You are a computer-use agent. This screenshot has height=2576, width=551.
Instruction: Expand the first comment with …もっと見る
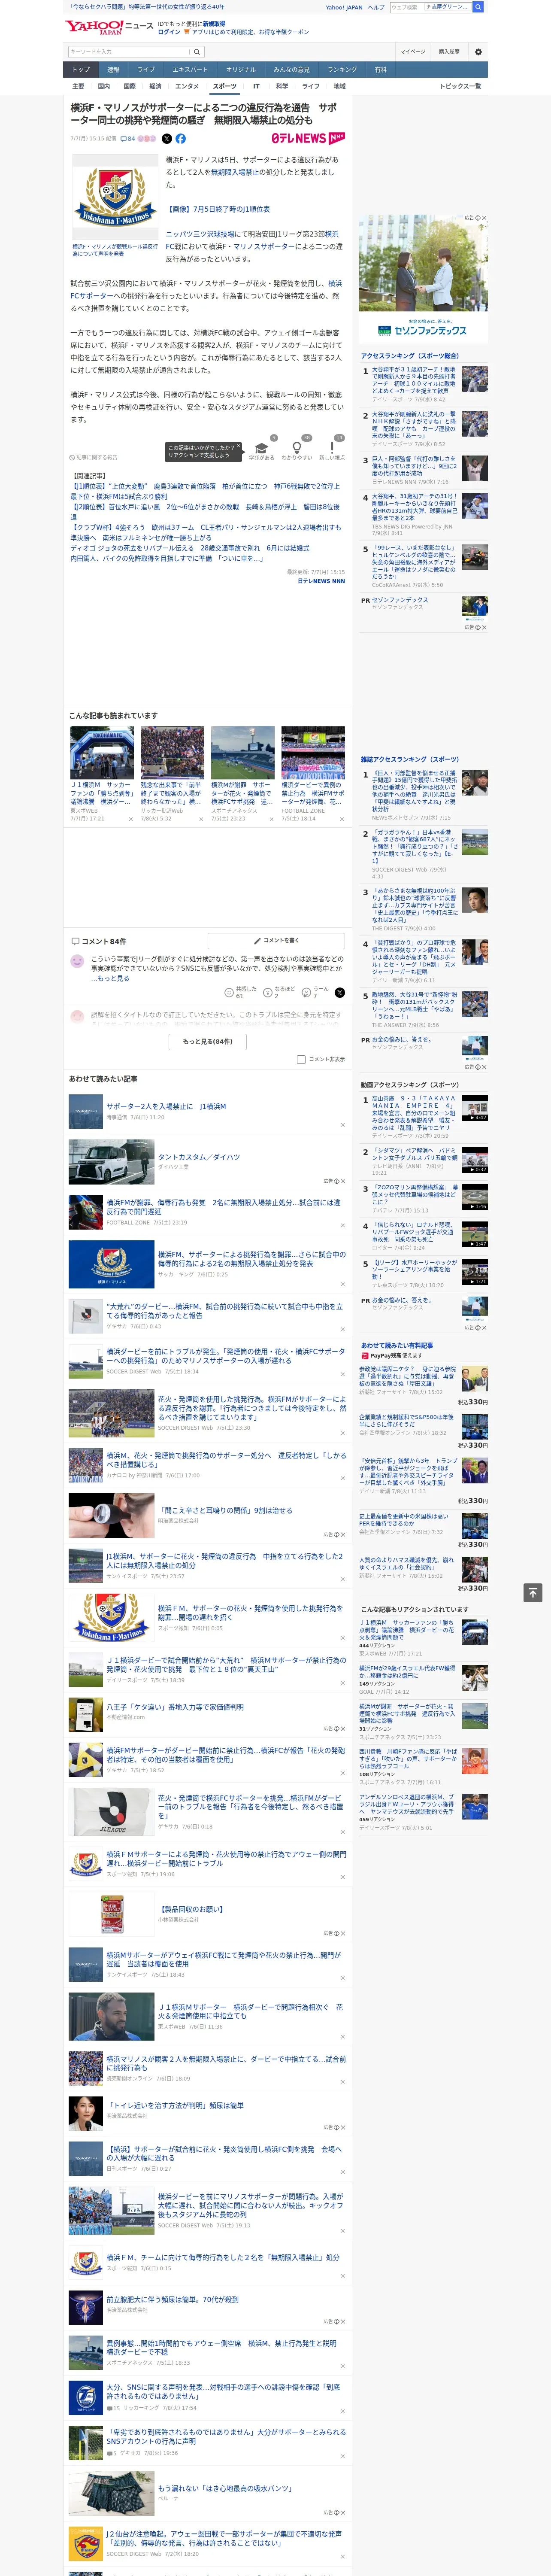[110, 979]
